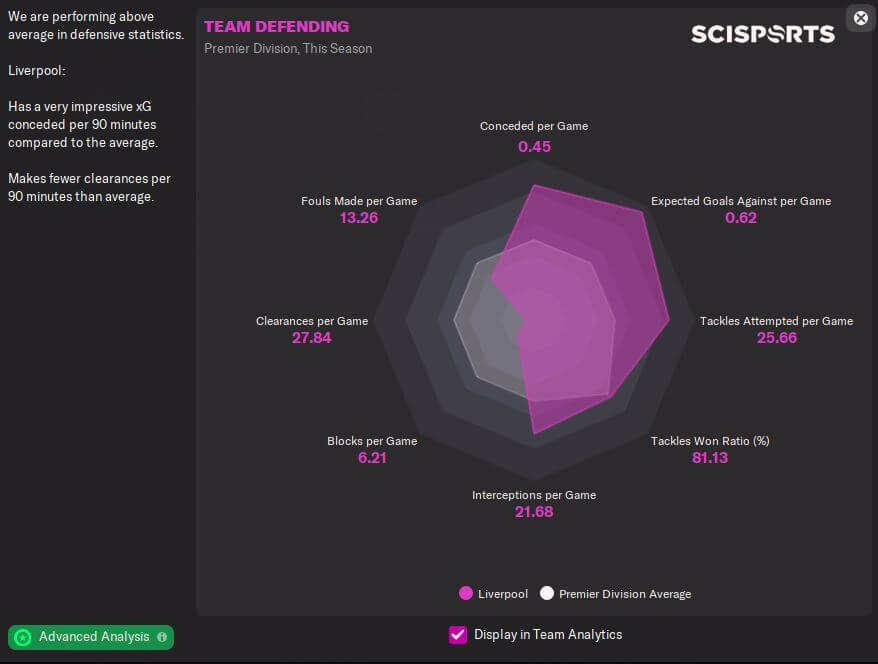The width and height of the screenshot is (878, 664).
Task: Click the 21.68 interceptions value
Action: (x=534, y=512)
